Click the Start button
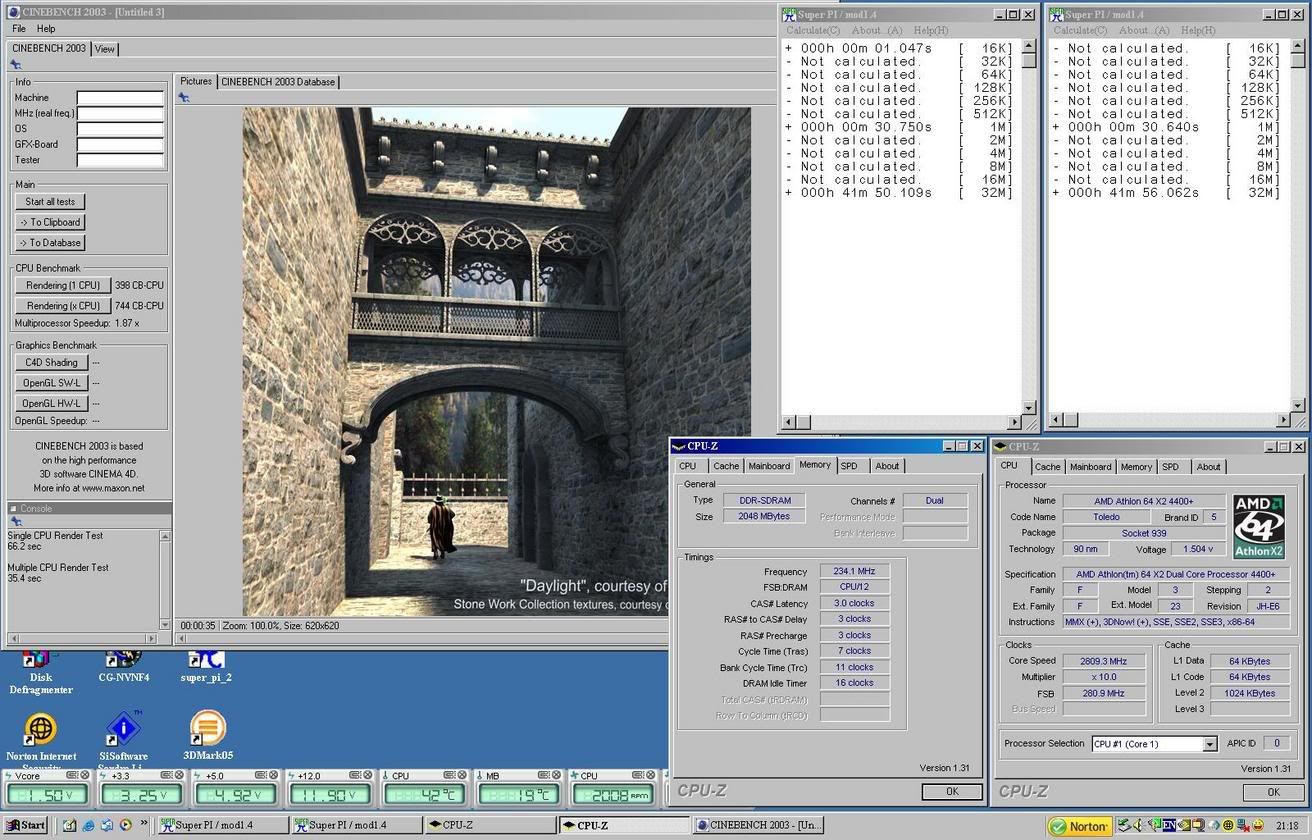The image size is (1312, 840). [x=25, y=825]
